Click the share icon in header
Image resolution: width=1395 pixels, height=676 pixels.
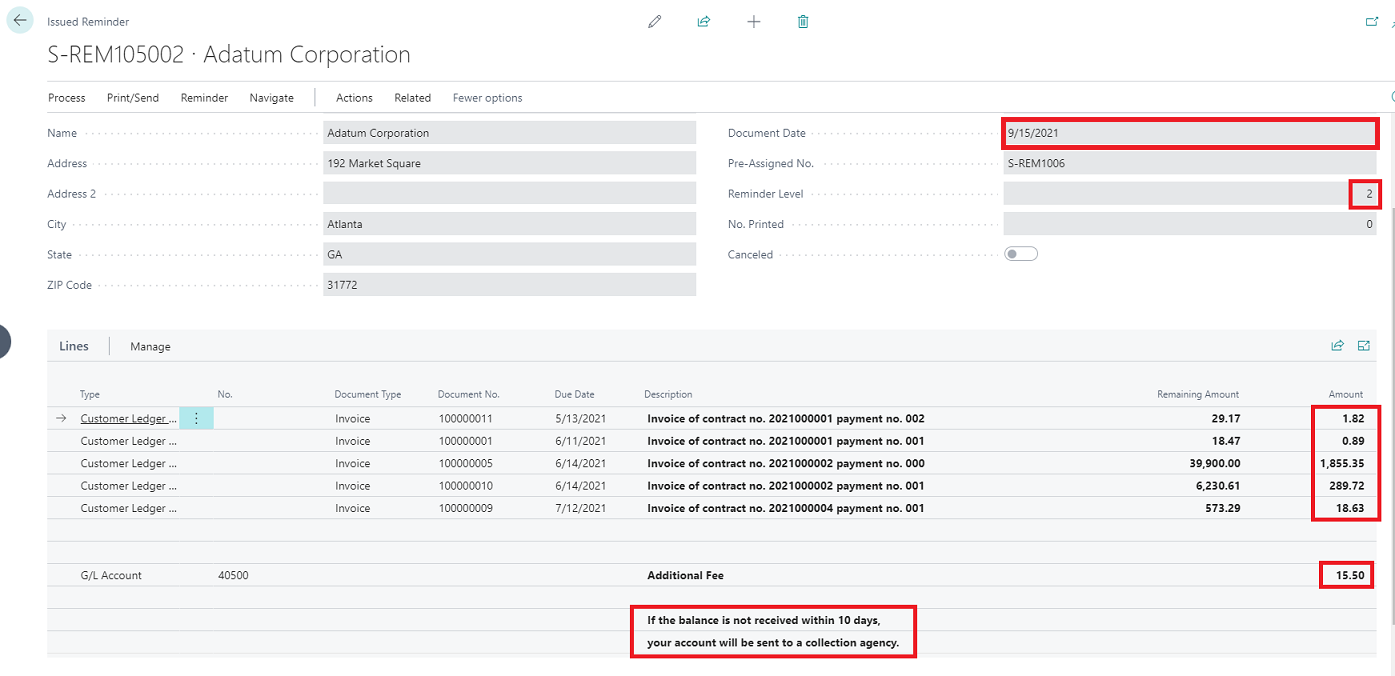click(x=704, y=21)
